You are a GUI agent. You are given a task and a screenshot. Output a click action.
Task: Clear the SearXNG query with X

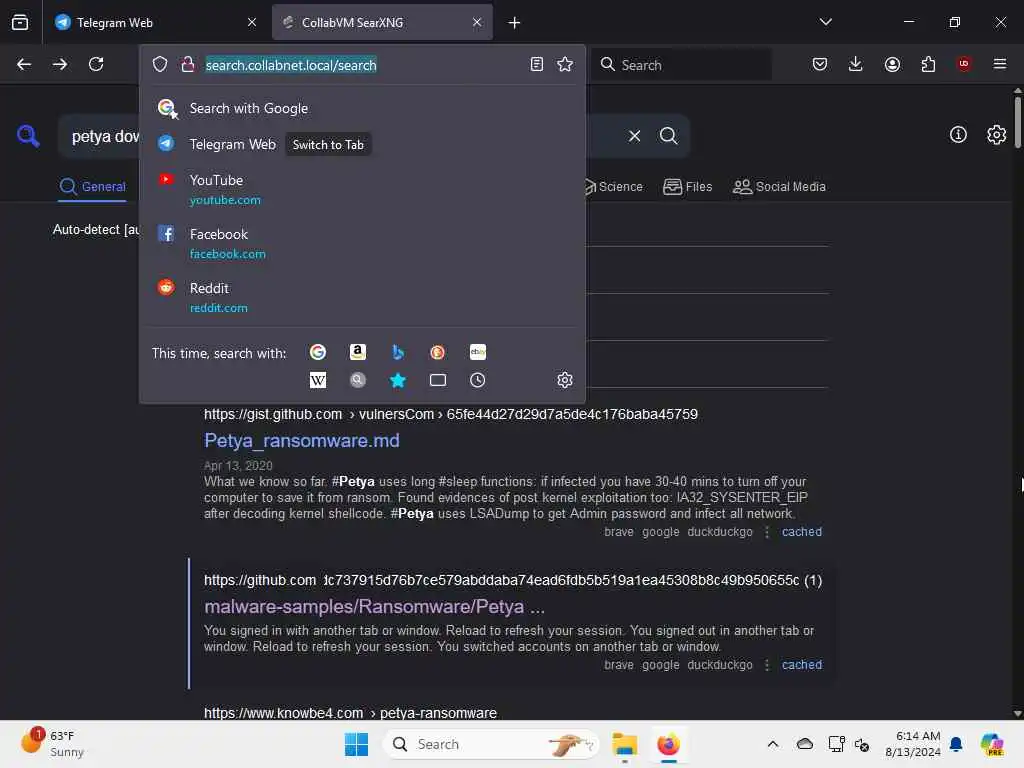(634, 136)
